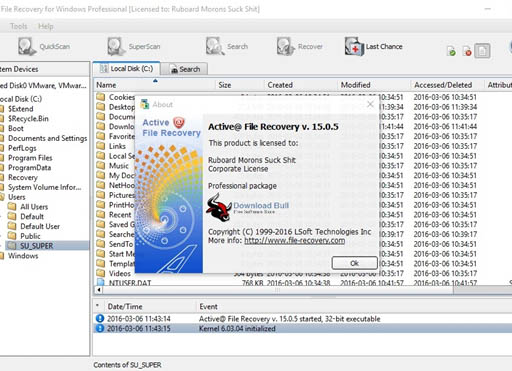Select the Windows tree folder
The height and width of the screenshot is (371, 512).
click(23, 256)
